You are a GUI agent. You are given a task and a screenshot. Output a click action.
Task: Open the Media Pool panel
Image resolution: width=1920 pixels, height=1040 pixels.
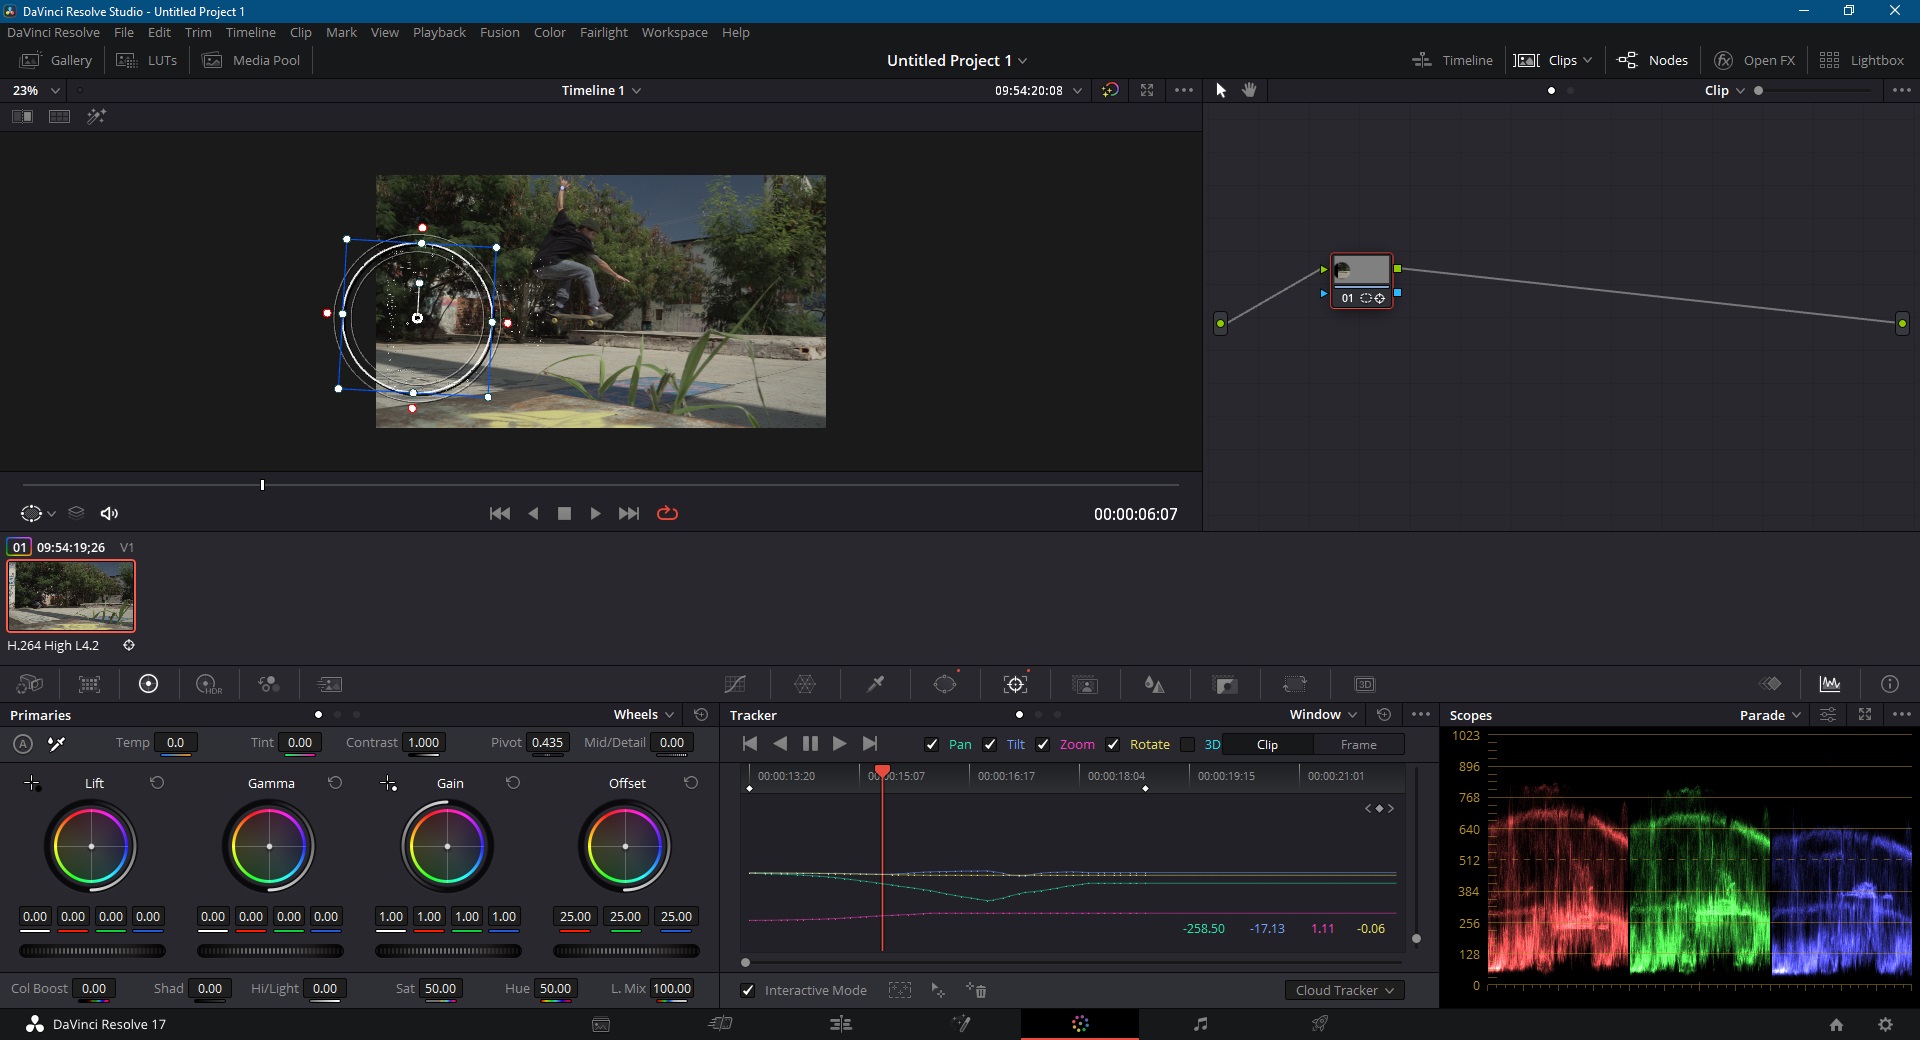251,60
